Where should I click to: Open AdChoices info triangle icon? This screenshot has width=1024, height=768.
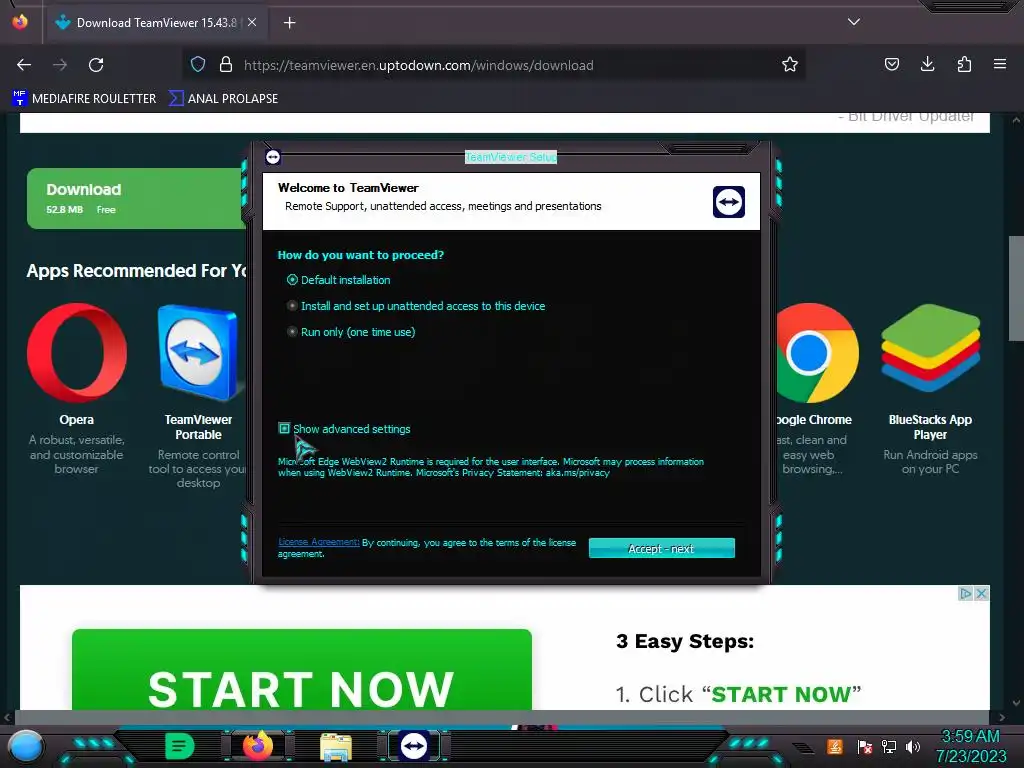coord(965,593)
